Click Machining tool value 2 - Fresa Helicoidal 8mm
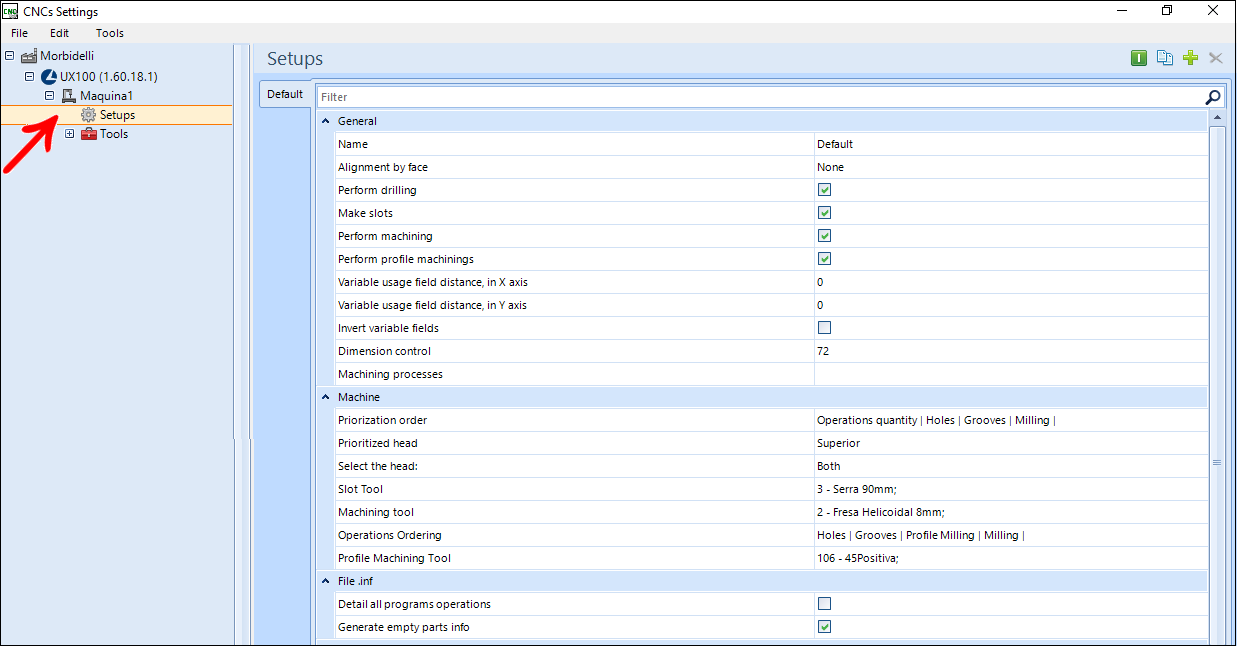Screen dimensions: 1237x646 click(1010, 512)
